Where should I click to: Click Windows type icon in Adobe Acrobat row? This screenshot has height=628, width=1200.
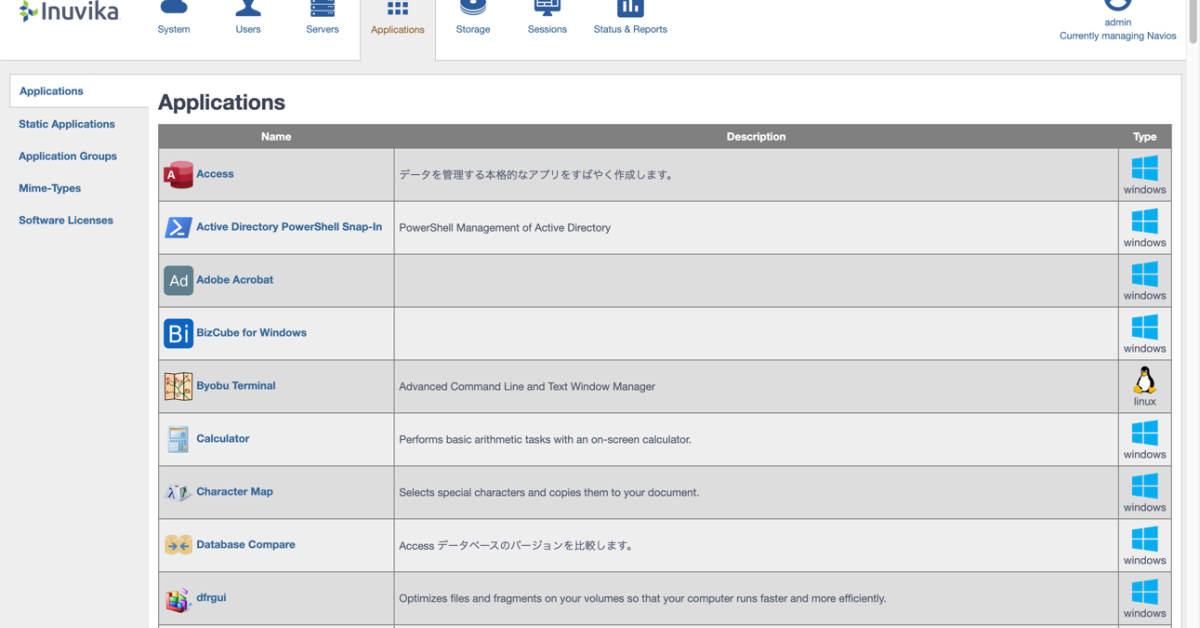click(x=1144, y=273)
